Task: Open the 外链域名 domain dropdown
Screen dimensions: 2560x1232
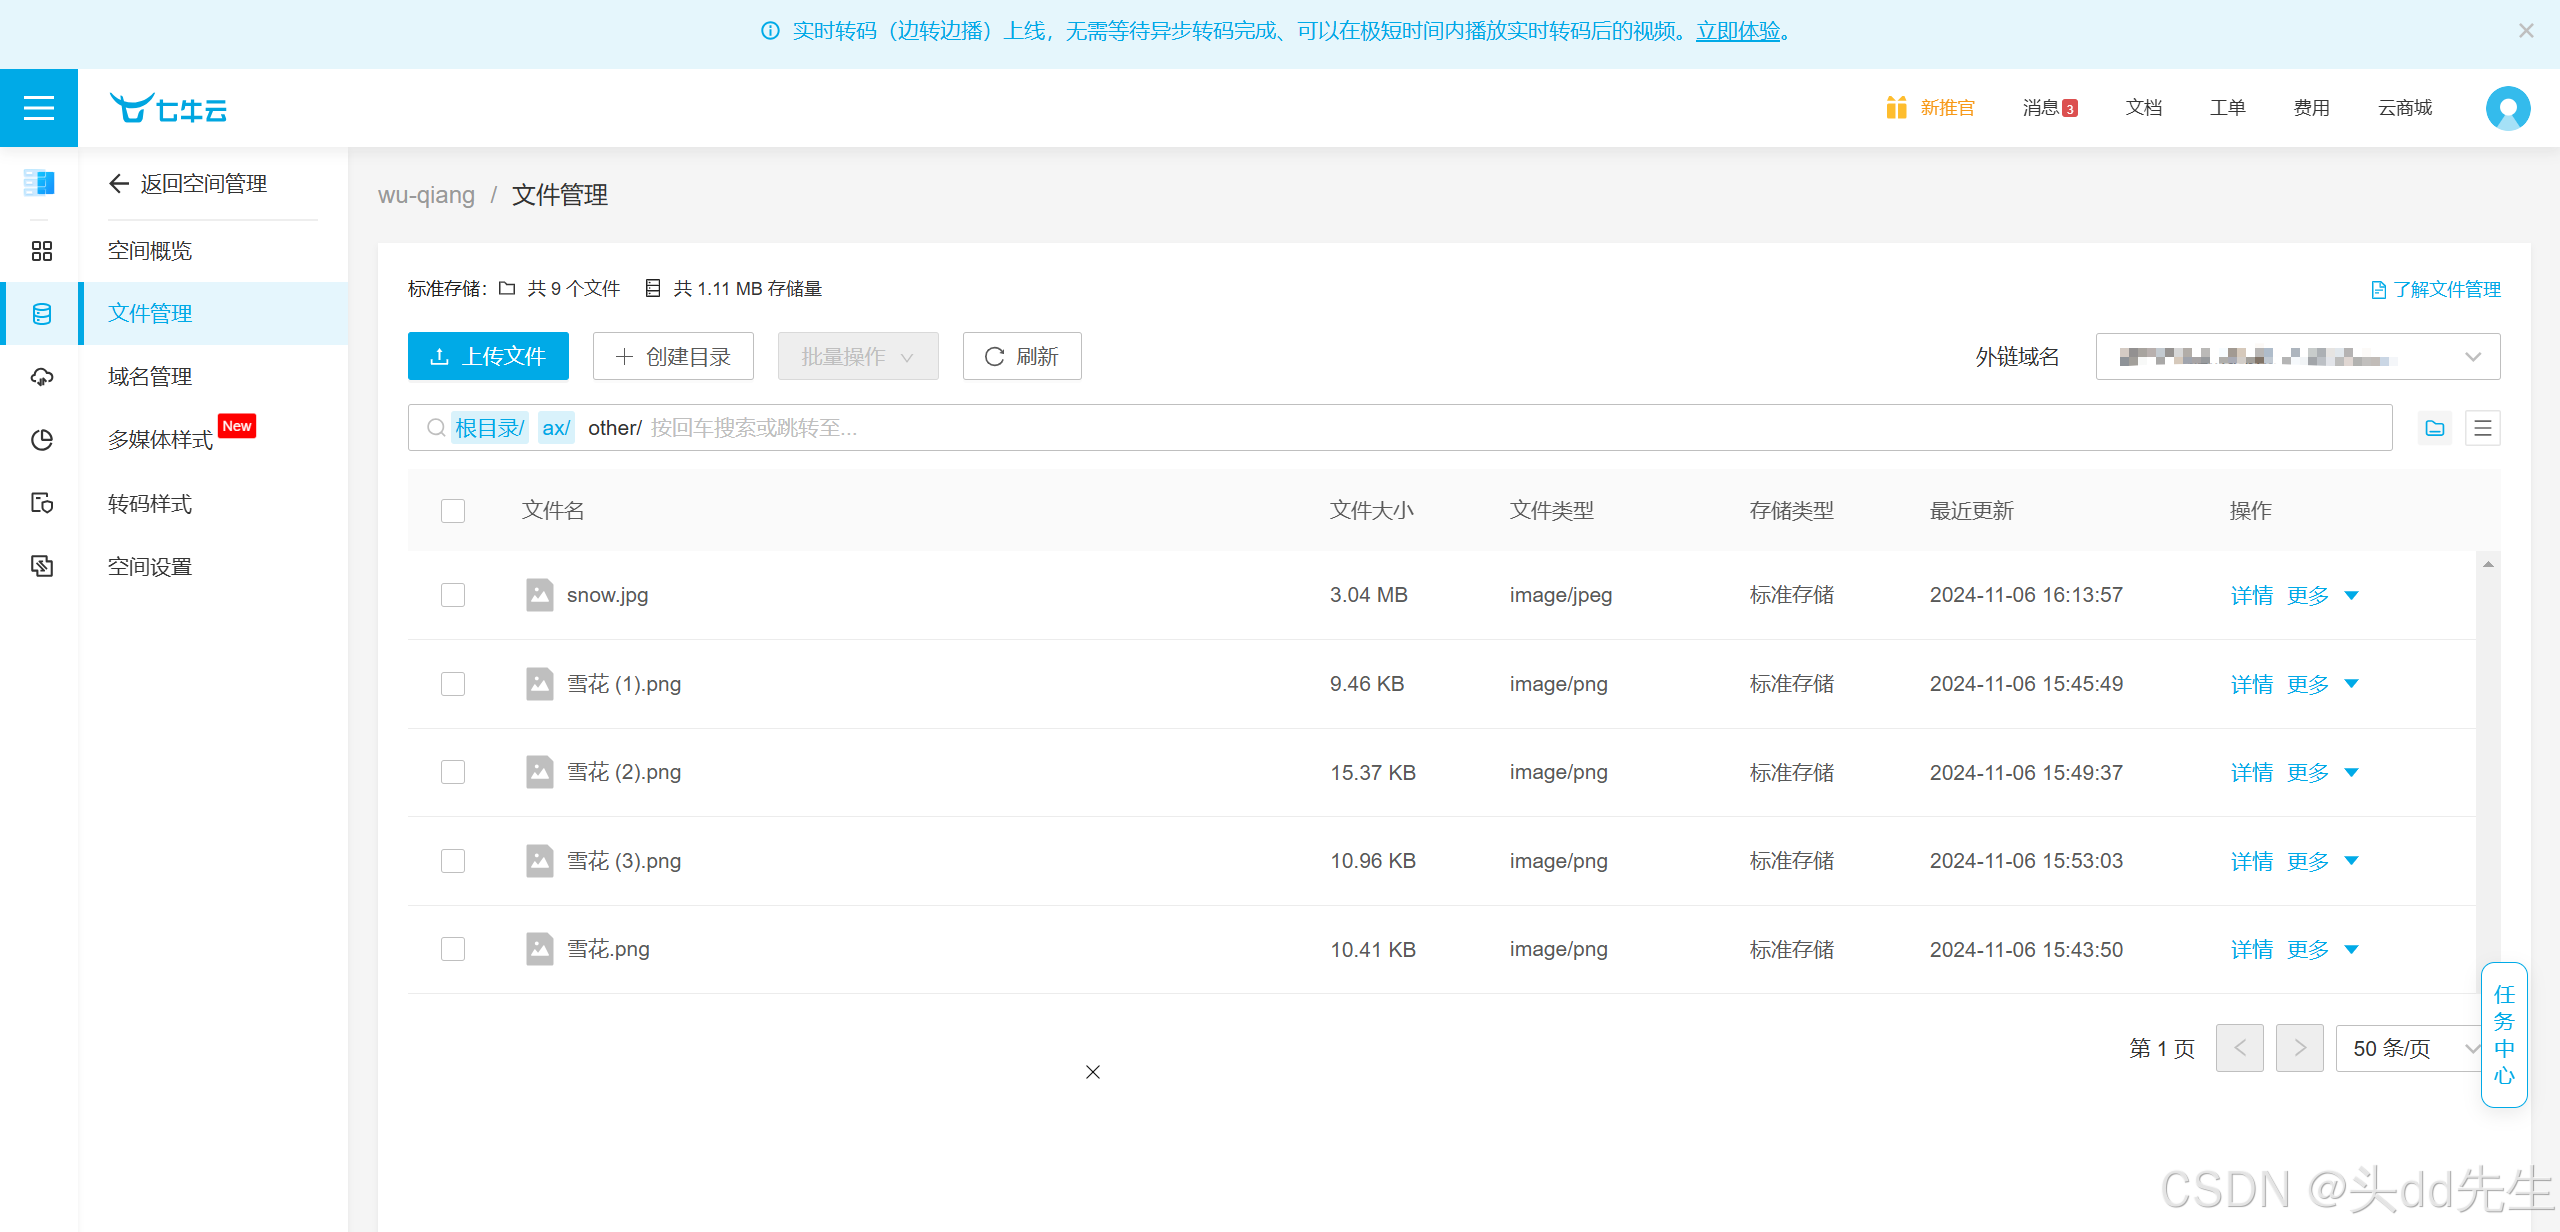Action: tap(2297, 357)
